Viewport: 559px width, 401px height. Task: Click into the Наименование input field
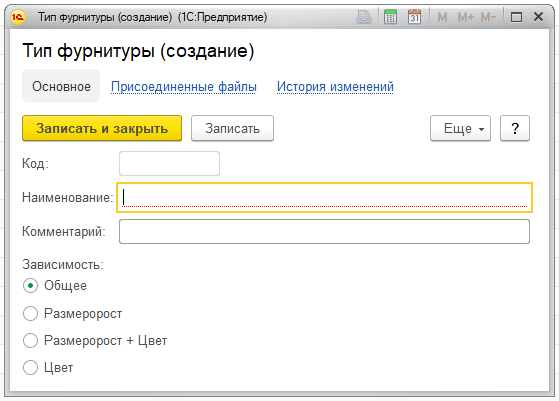[324, 197]
